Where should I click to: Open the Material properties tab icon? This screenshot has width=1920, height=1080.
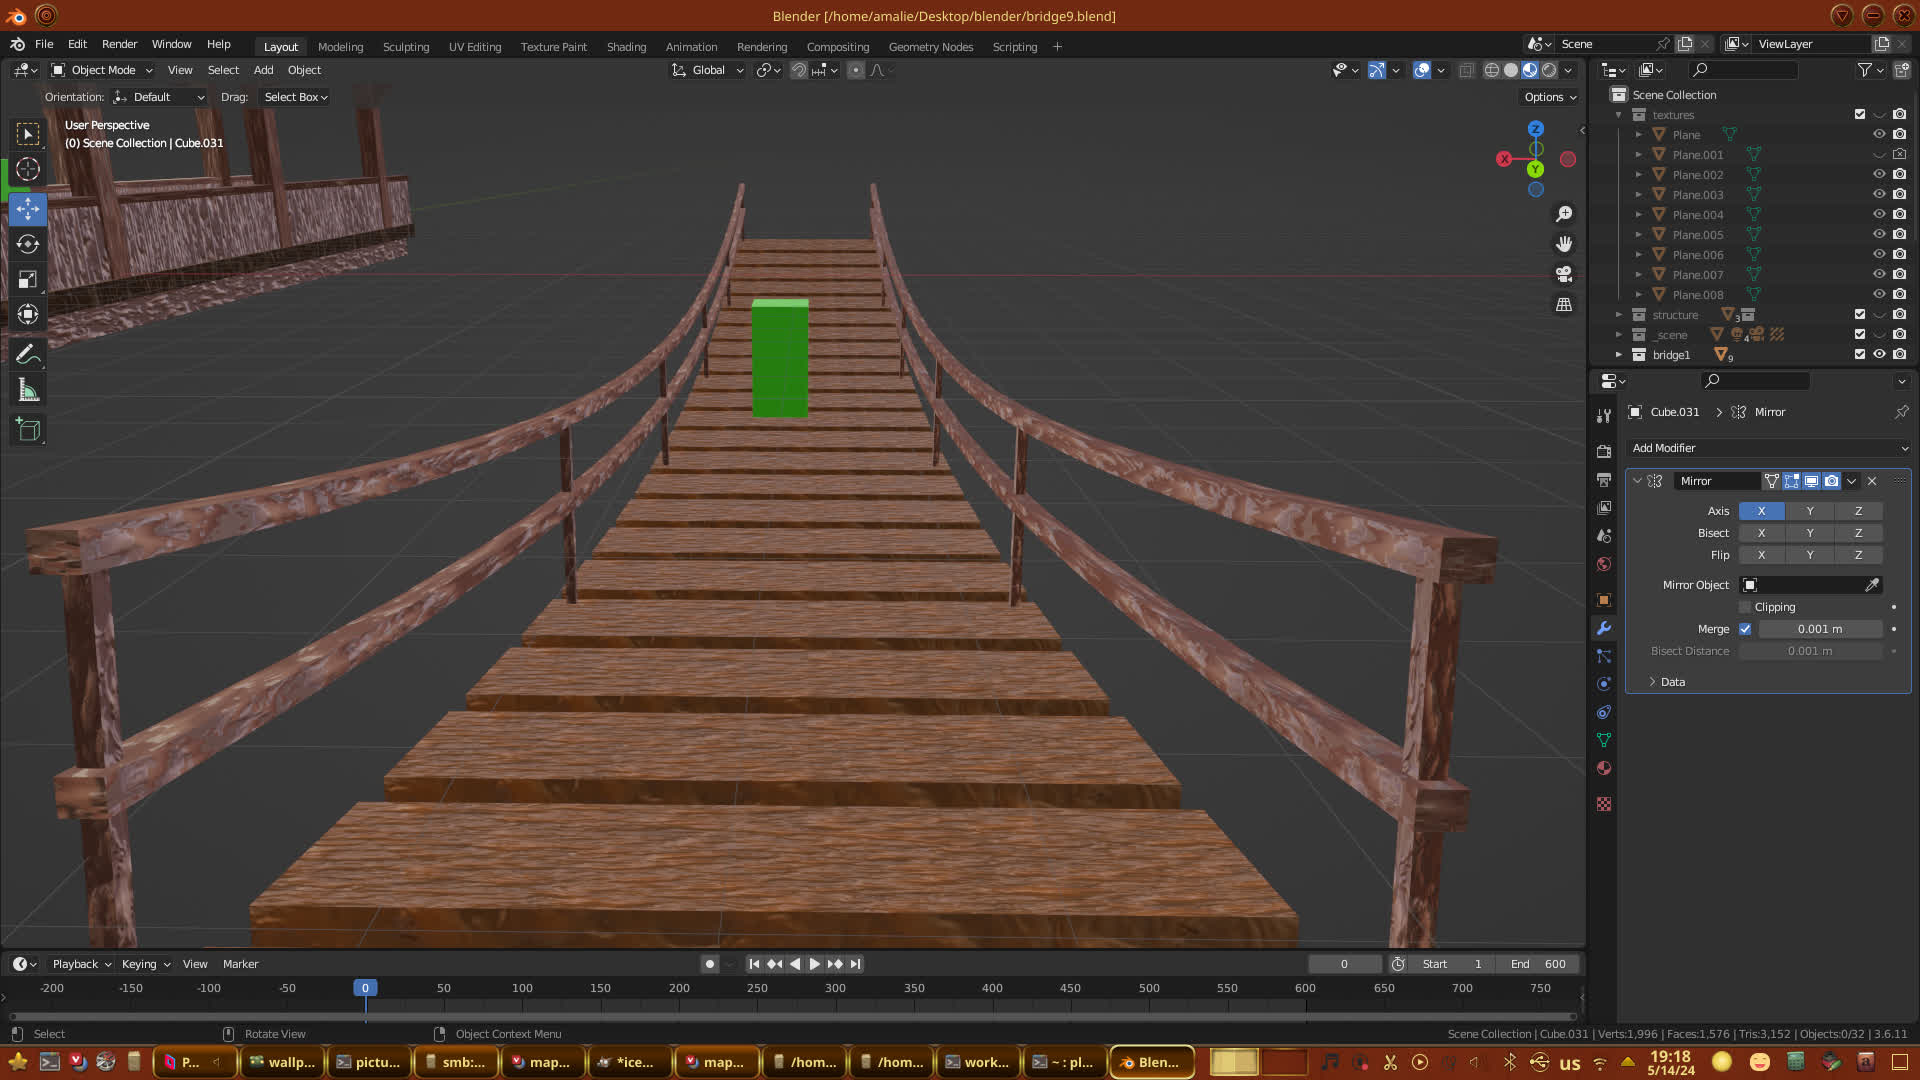click(x=1604, y=768)
